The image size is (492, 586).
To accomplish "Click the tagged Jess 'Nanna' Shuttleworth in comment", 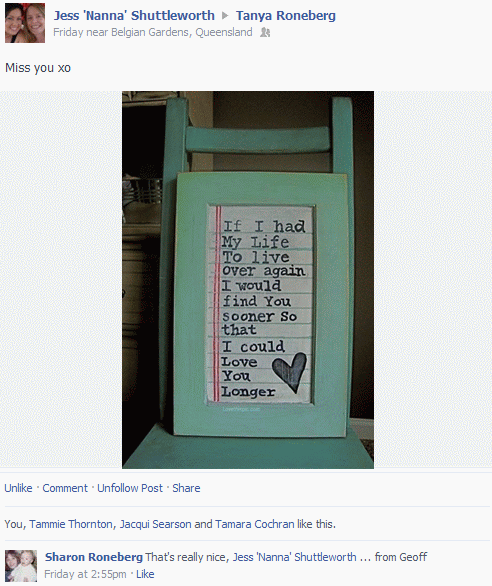I will click(x=295, y=557).
